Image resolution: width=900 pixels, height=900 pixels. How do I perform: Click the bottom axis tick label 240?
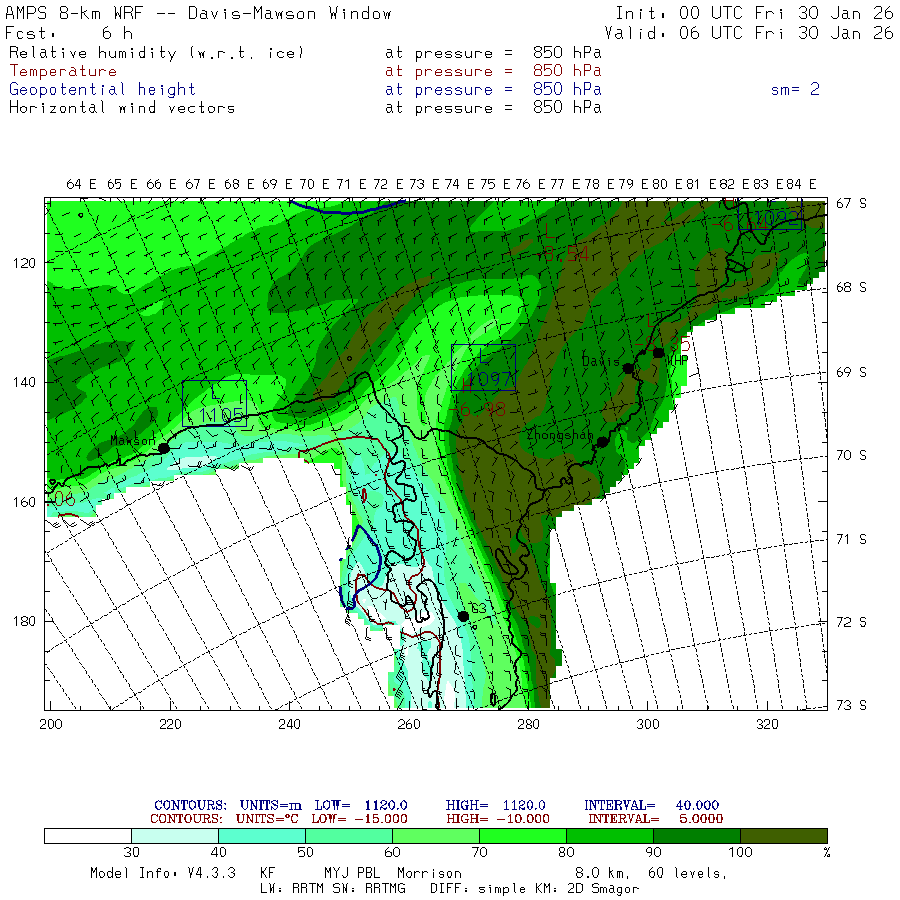click(289, 724)
